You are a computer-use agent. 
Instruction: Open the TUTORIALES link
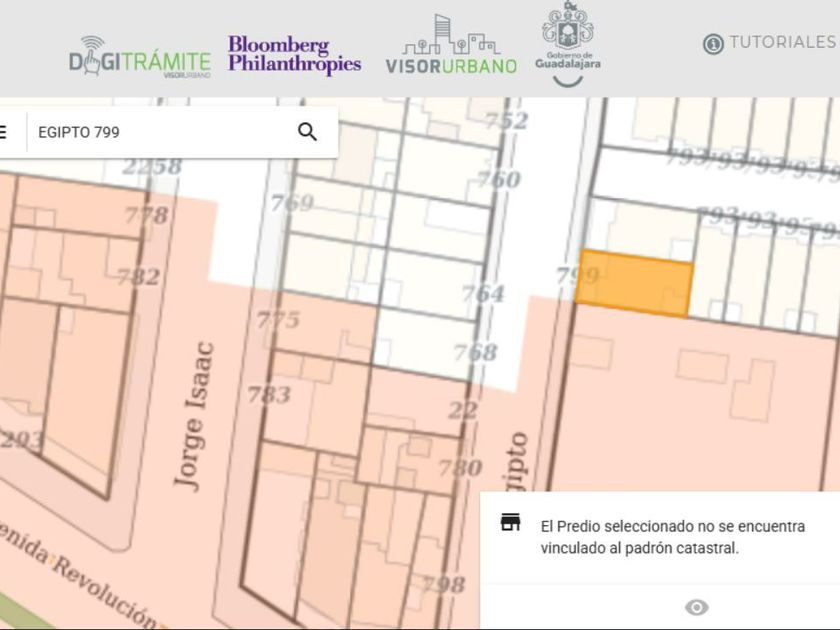783,42
